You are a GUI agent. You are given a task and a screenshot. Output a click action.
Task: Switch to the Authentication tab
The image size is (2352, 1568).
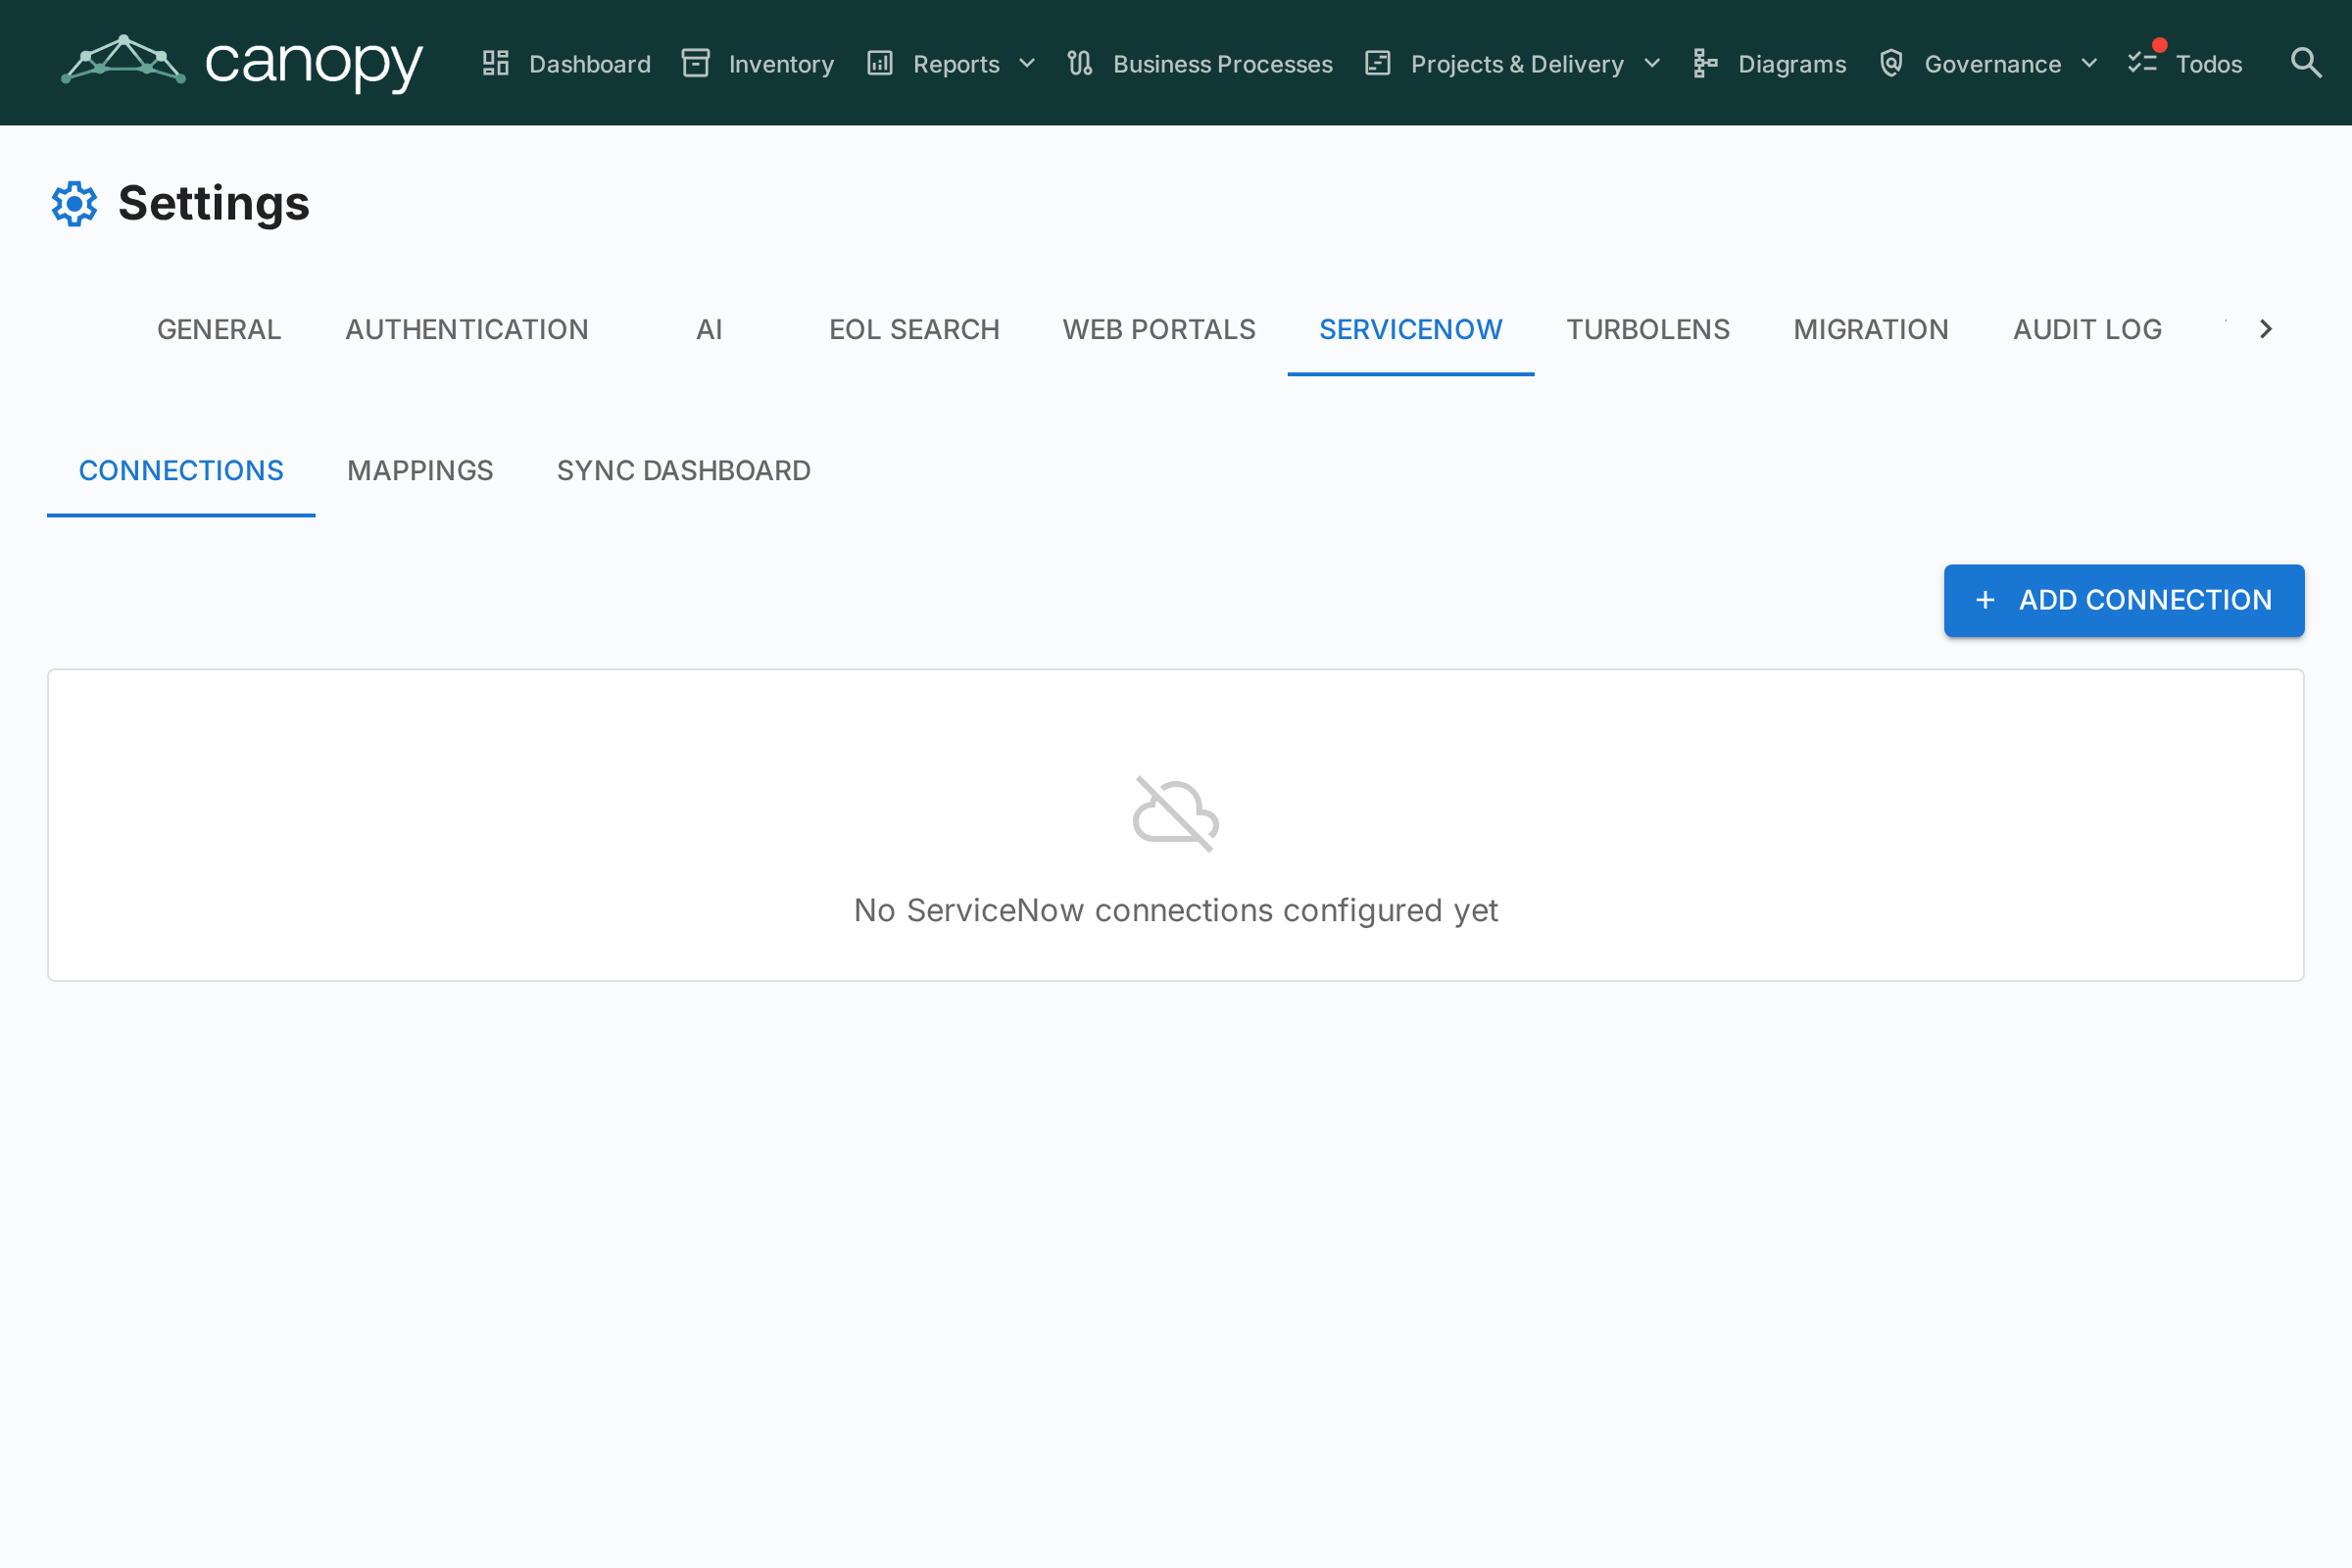coord(467,329)
